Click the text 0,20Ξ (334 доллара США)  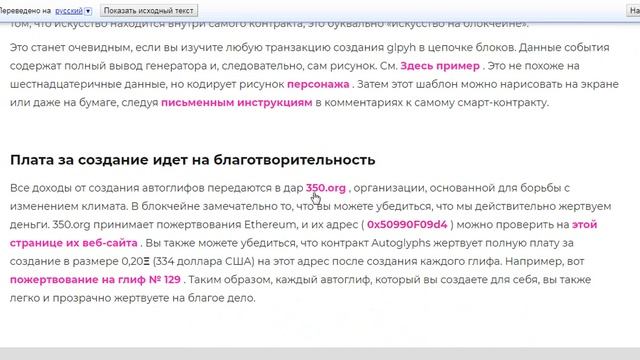tap(188, 261)
